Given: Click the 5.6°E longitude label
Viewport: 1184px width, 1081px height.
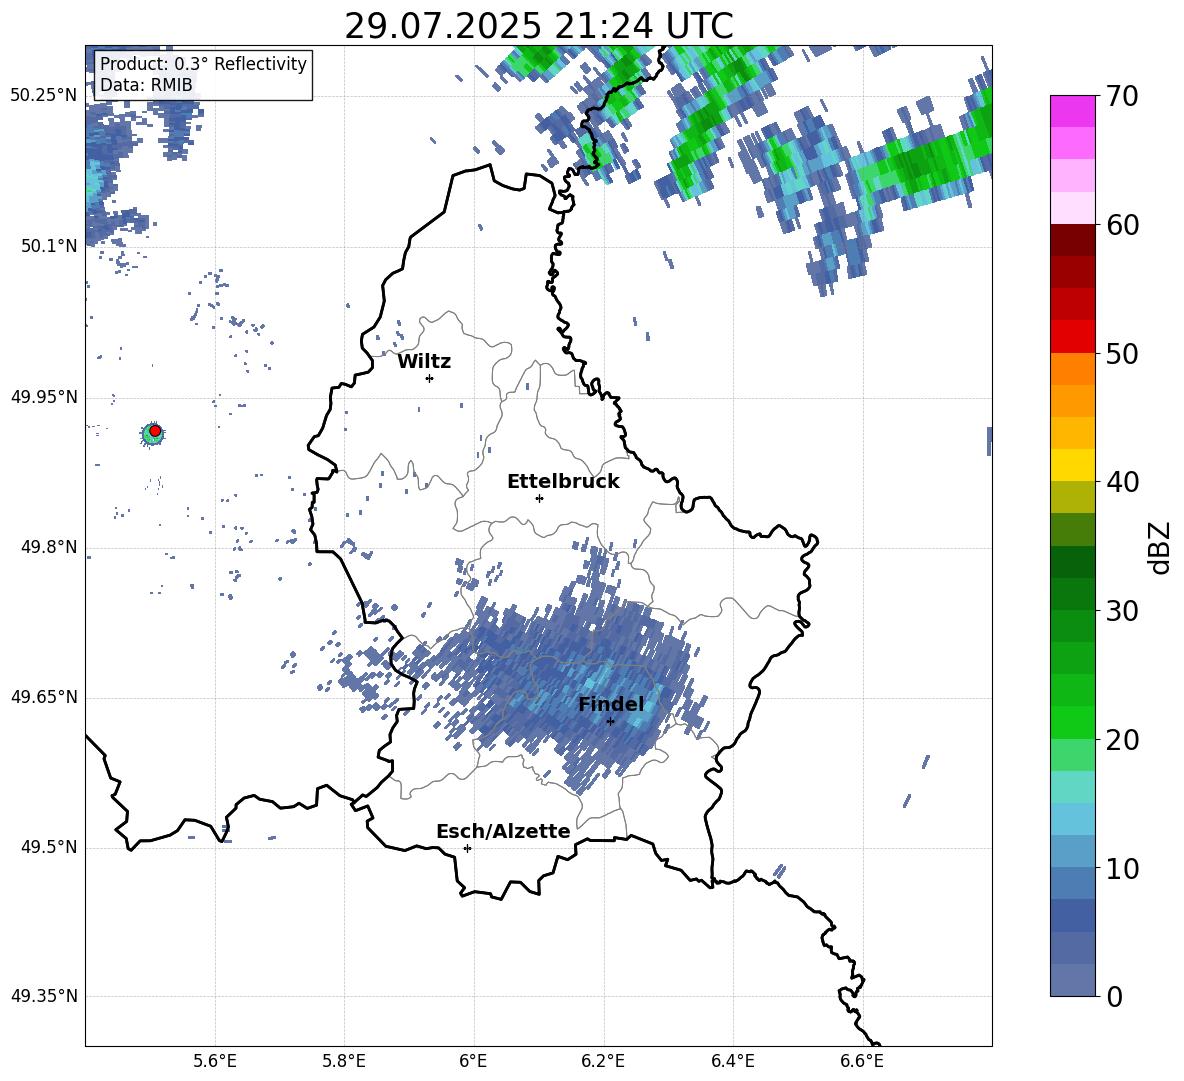Looking at the screenshot, I should click(x=215, y=1061).
